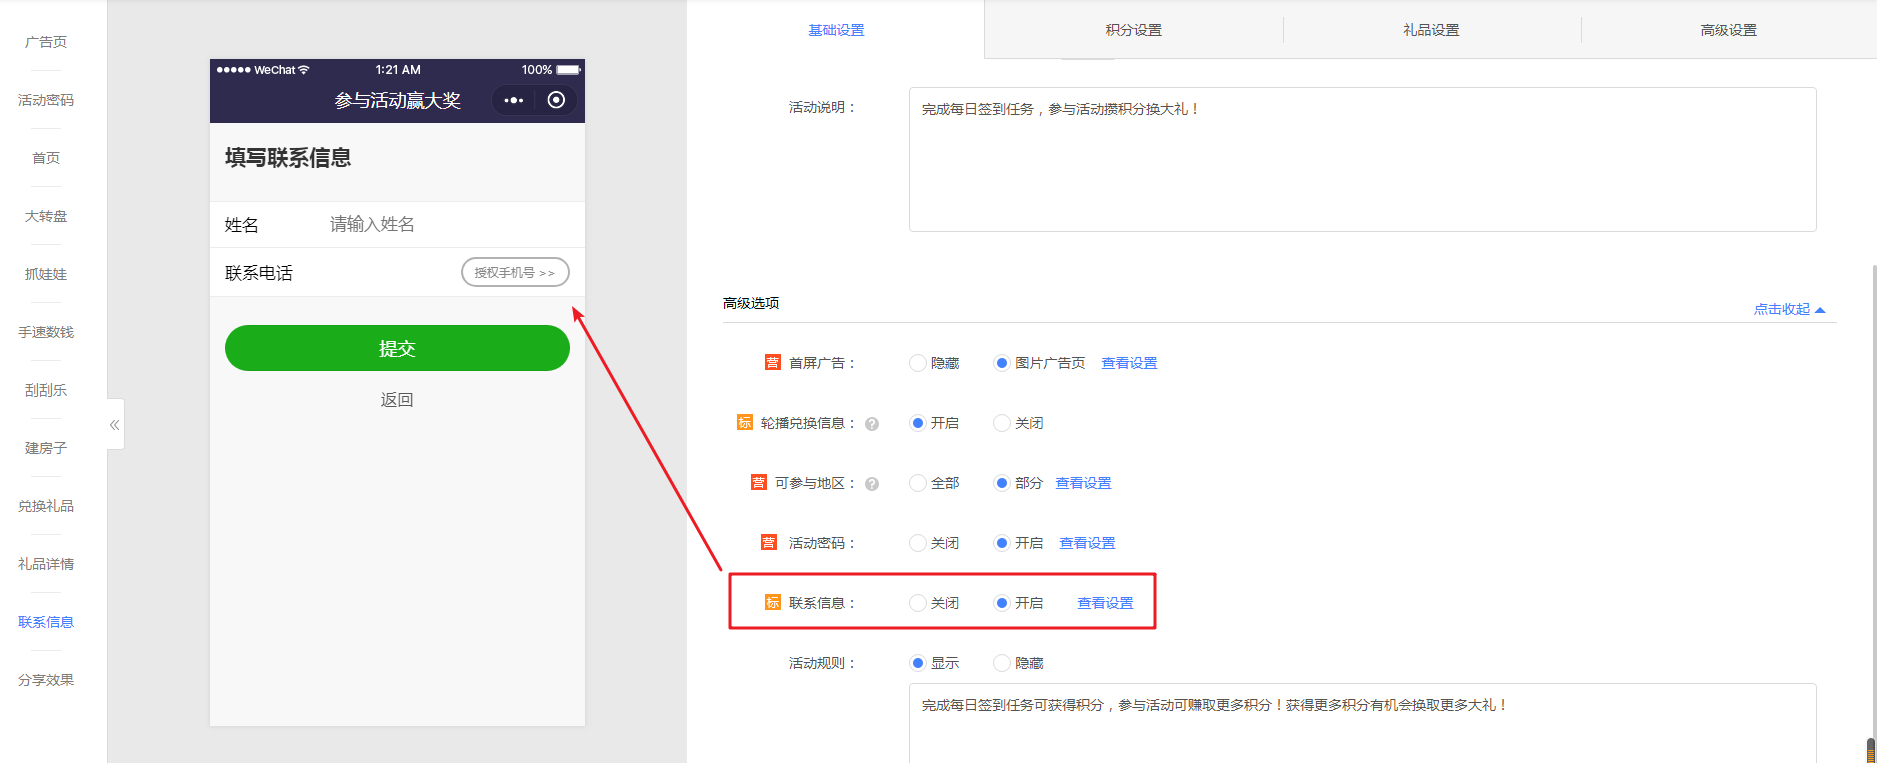1877x763 pixels.
Task: Open 建房子 in the left sidebar
Action: click(x=46, y=448)
